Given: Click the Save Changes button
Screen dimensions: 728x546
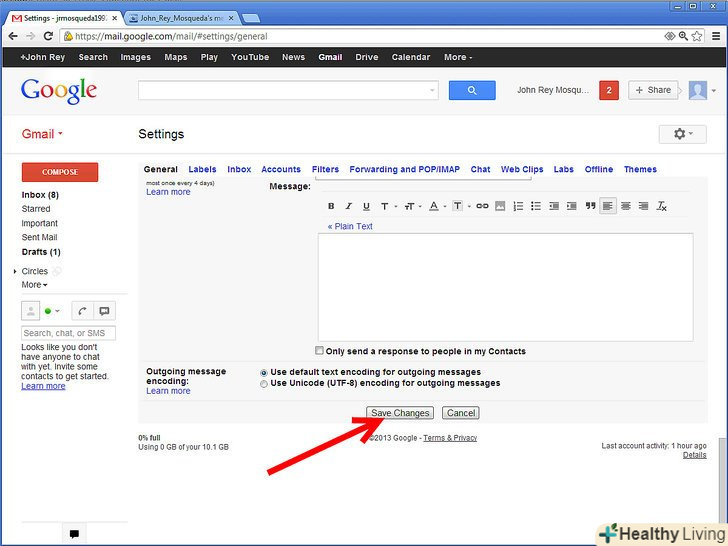Looking at the screenshot, I should (400, 413).
